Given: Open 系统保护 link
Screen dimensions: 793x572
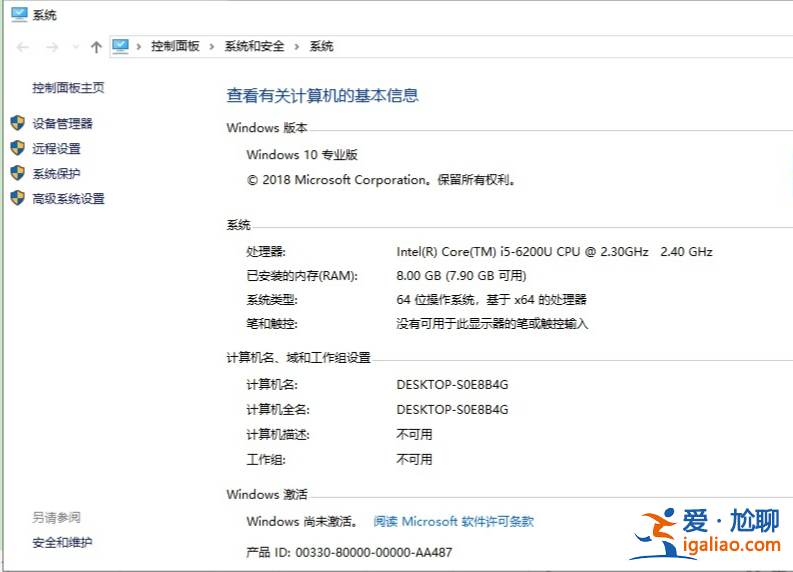Looking at the screenshot, I should point(57,173).
